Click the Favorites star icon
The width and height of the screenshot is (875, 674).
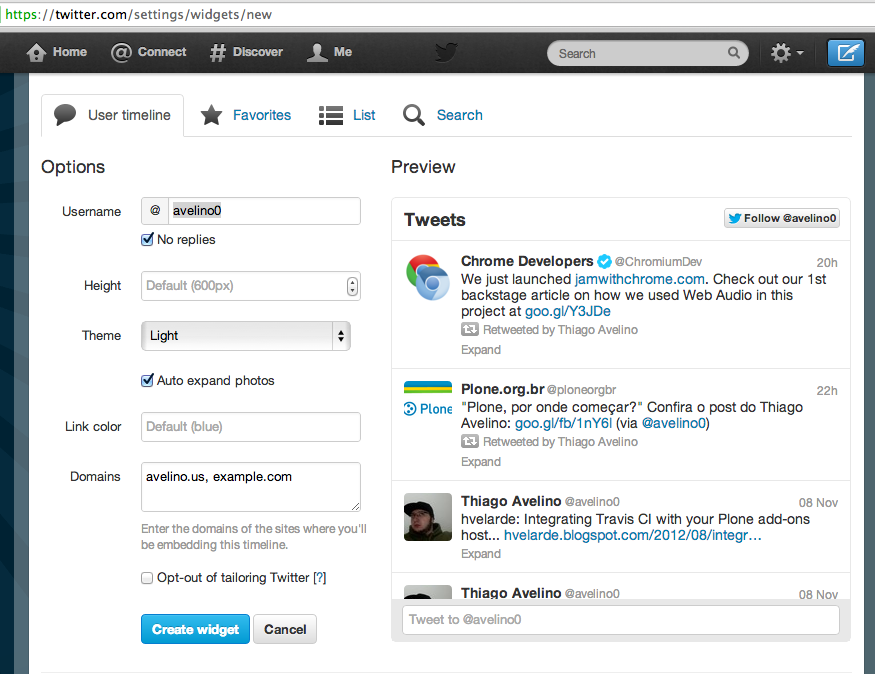(x=211, y=115)
